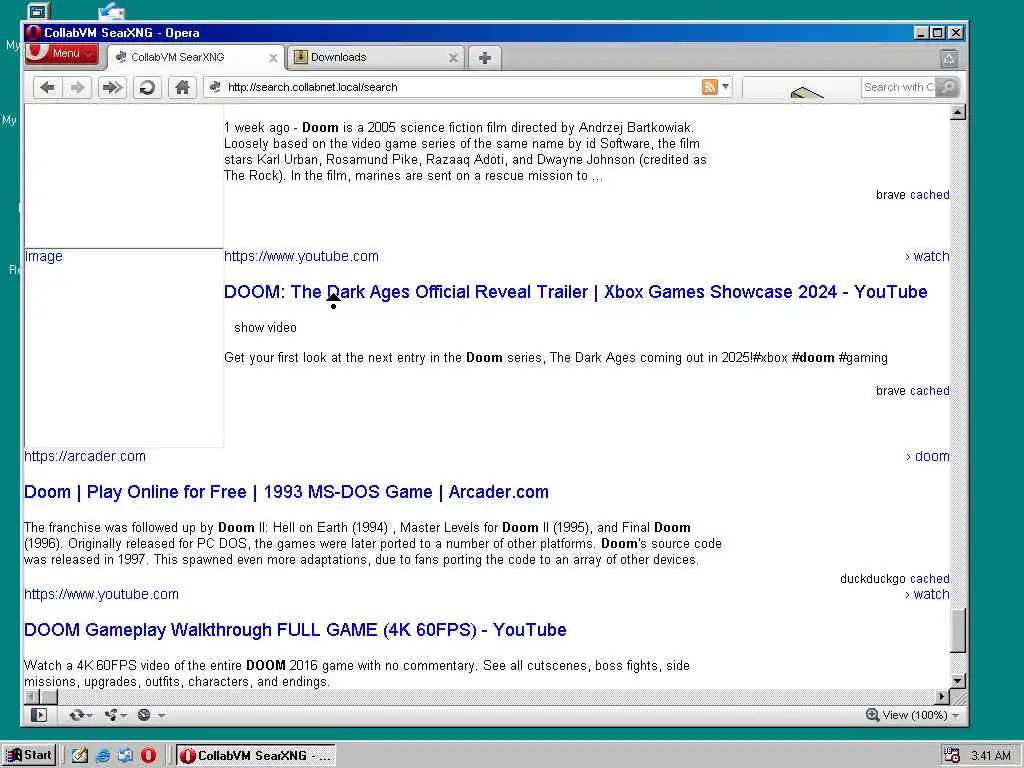Image resolution: width=1024 pixels, height=768 pixels.
Task: Click the RSS feed icon in address bar
Action: [709, 87]
